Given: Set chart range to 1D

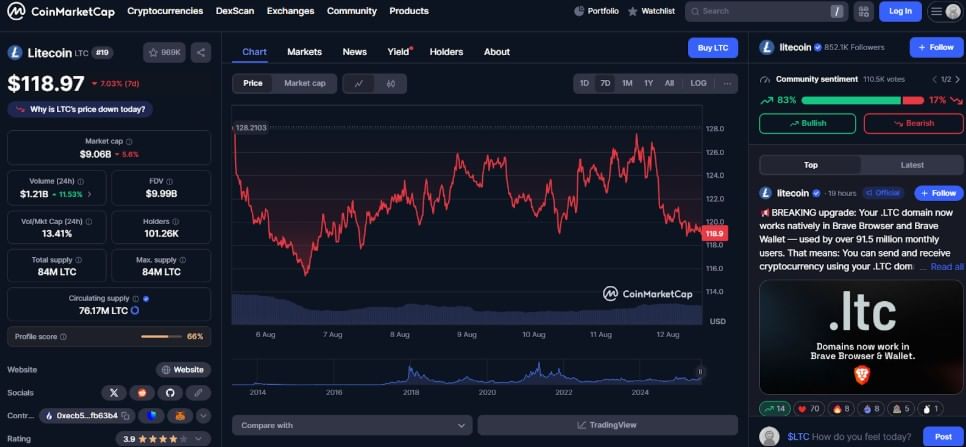Looking at the screenshot, I should click(x=584, y=83).
